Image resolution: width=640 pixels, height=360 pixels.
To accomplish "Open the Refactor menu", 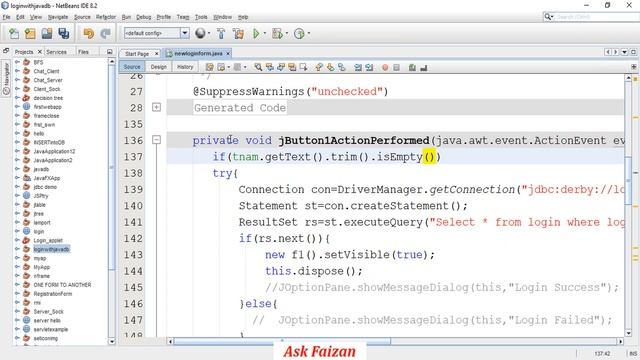I will pyautogui.click(x=106, y=17).
